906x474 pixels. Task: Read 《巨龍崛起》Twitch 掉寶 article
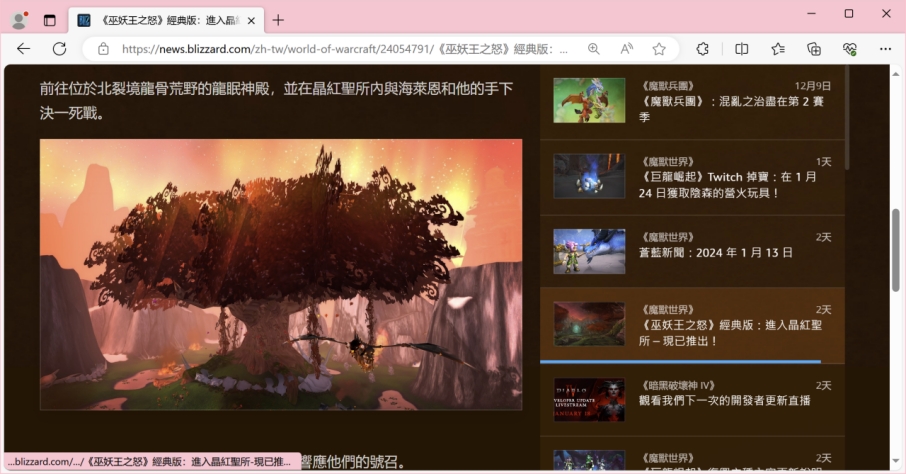click(x=727, y=185)
